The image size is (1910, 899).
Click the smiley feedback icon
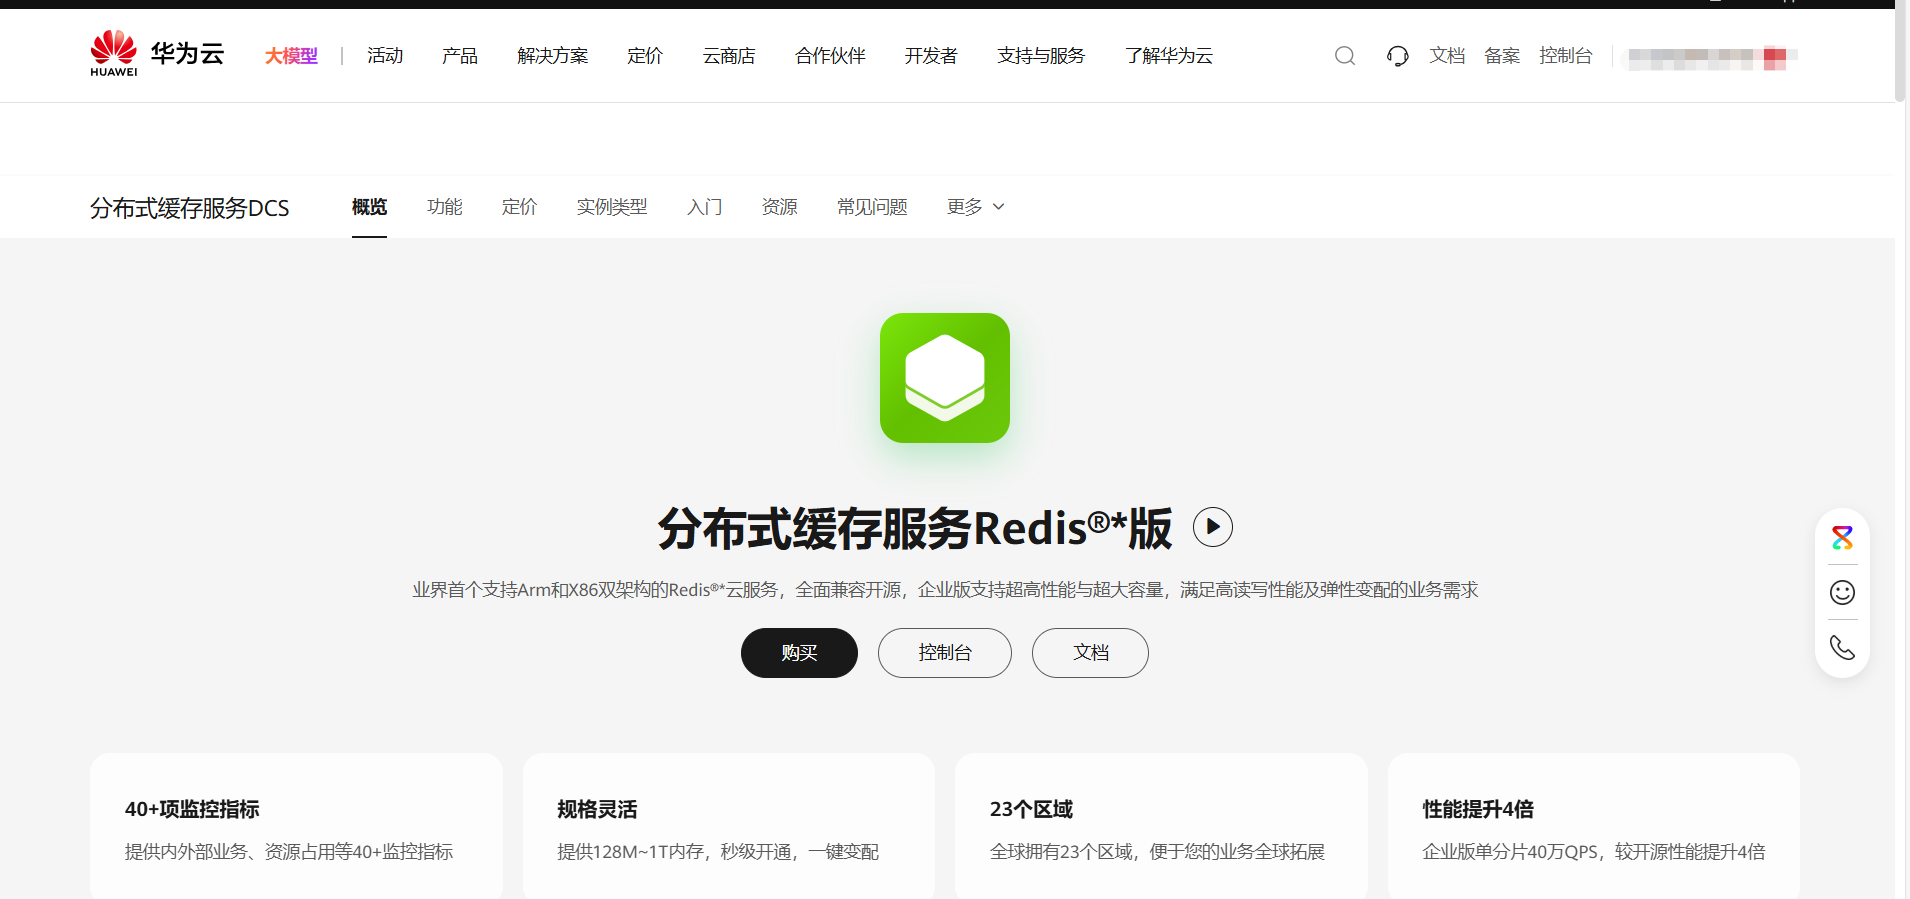tap(1842, 593)
